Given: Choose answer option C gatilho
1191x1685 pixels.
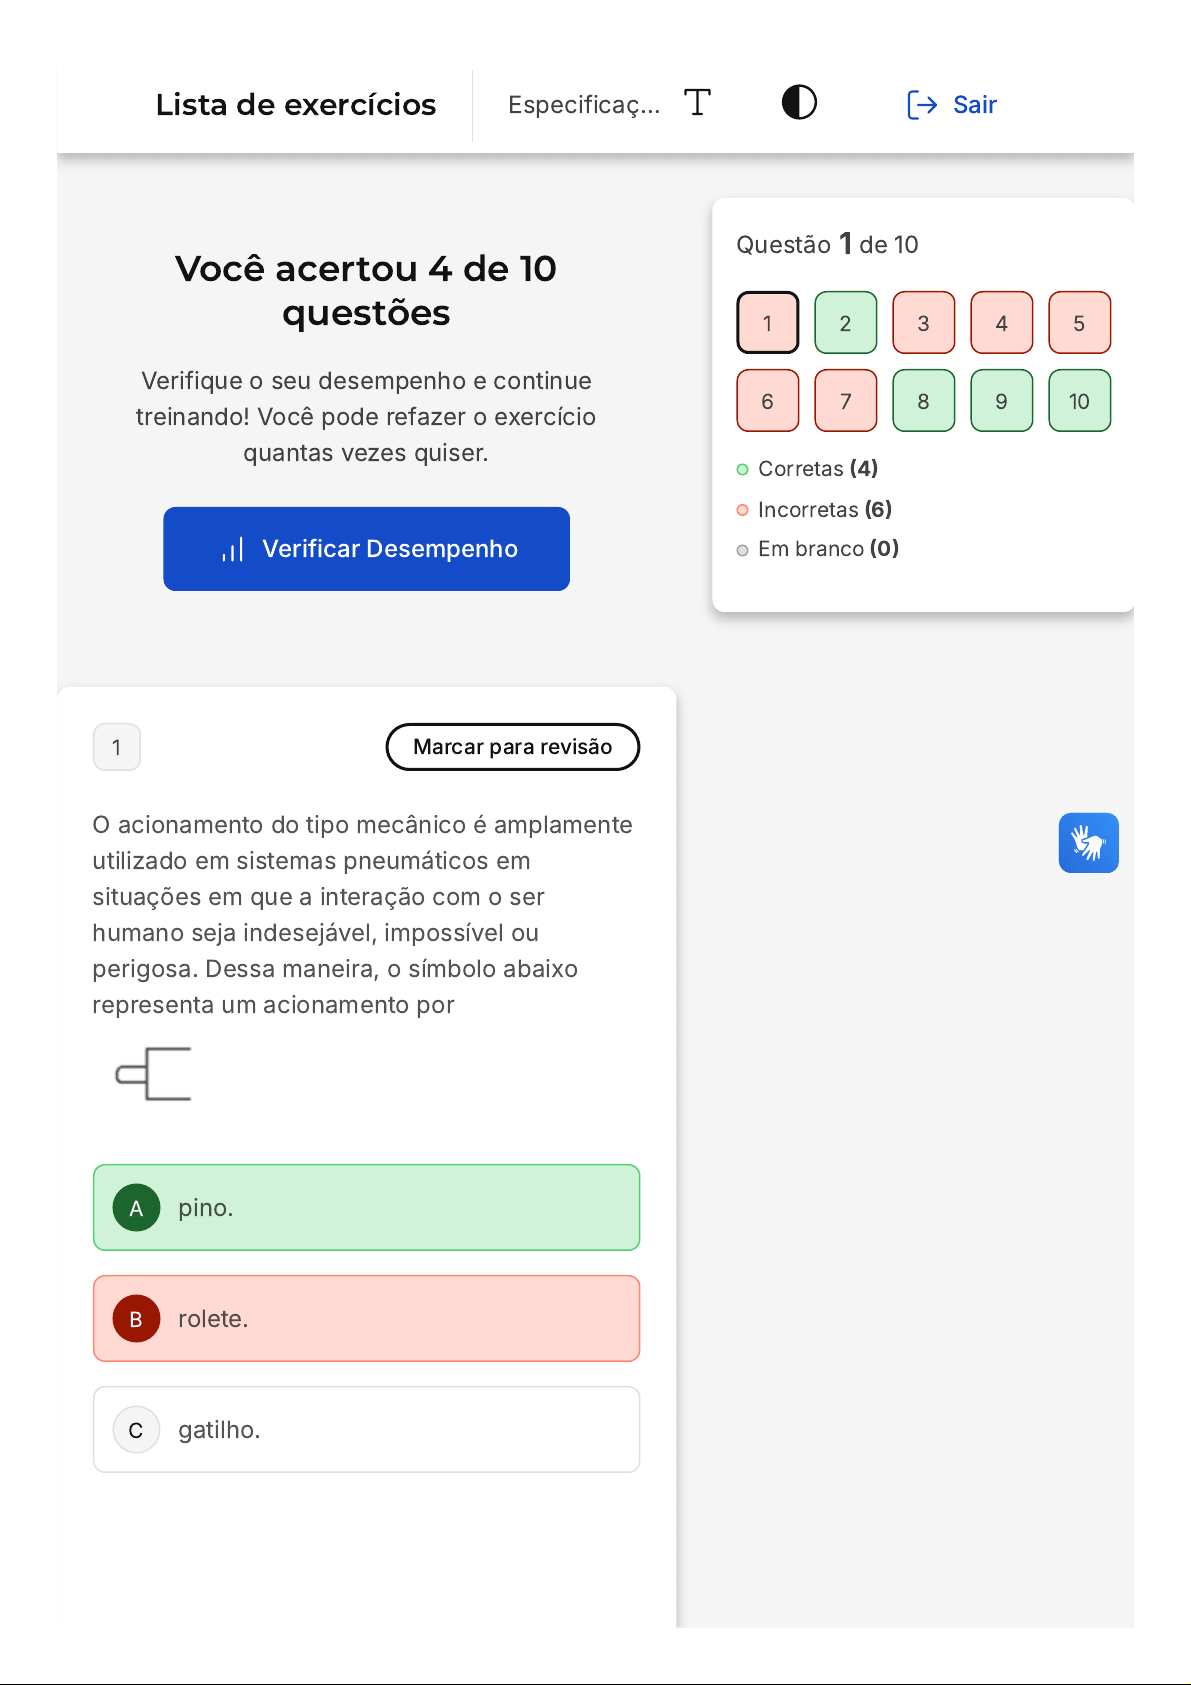Looking at the screenshot, I should pyautogui.click(x=366, y=1429).
